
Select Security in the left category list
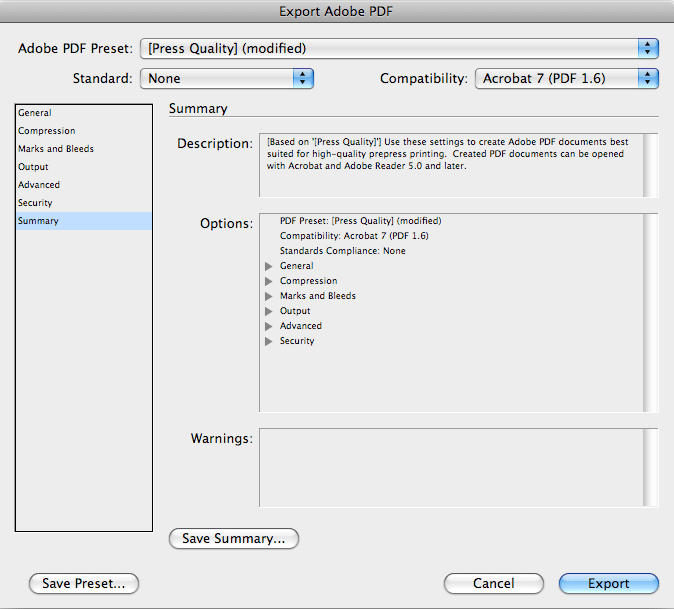pos(84,203)
